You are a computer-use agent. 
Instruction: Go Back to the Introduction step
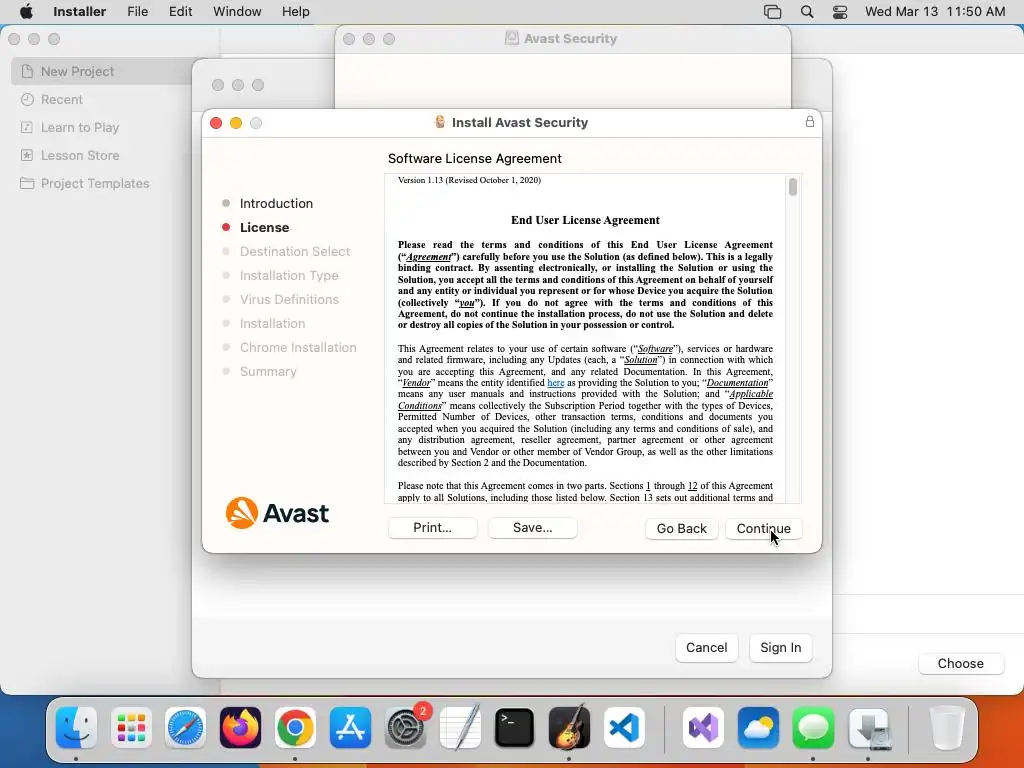[681, 528]
